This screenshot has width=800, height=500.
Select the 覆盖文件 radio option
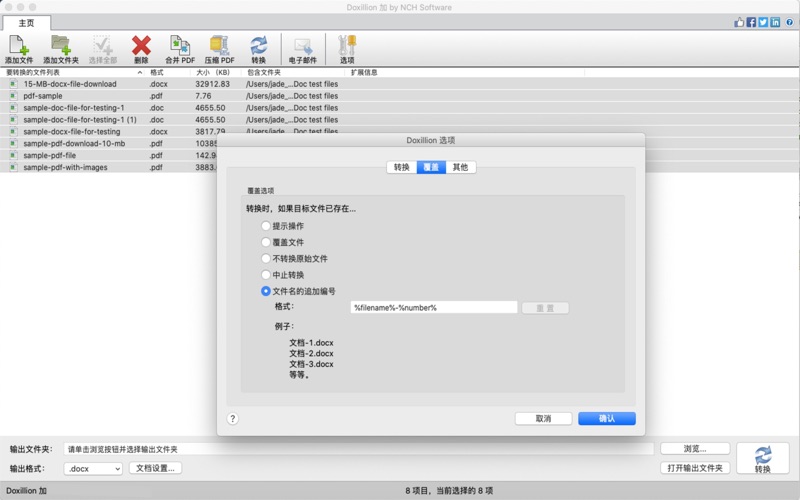pos(266,242)
